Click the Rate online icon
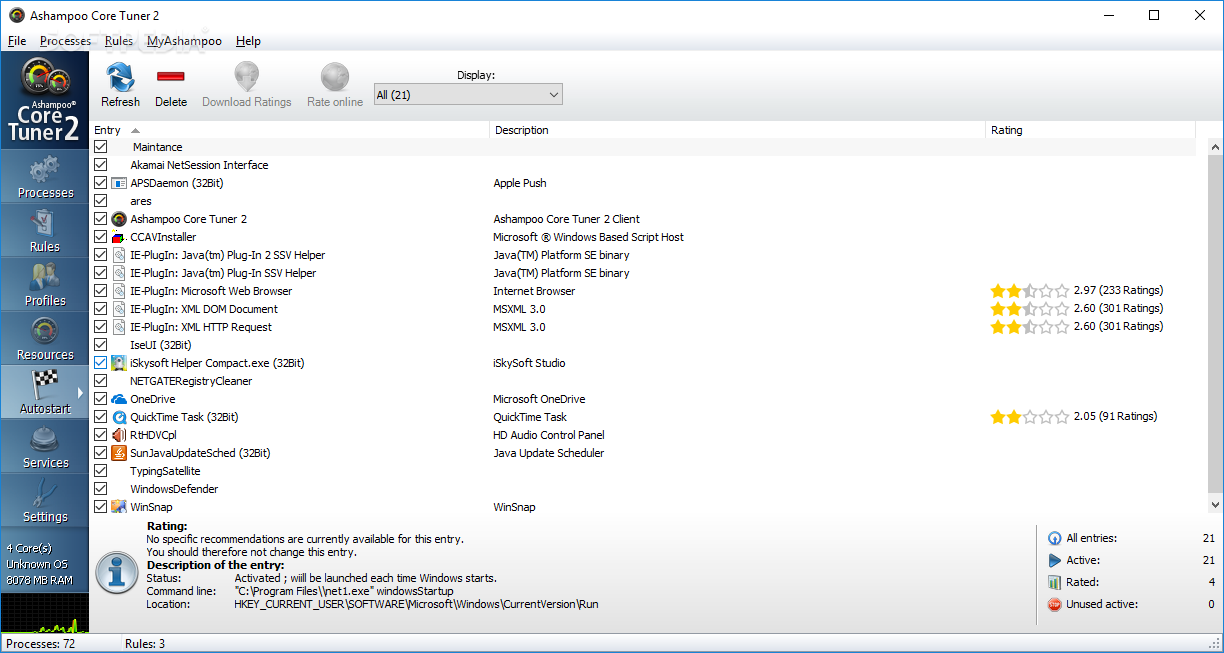 [x=335, y=77]
